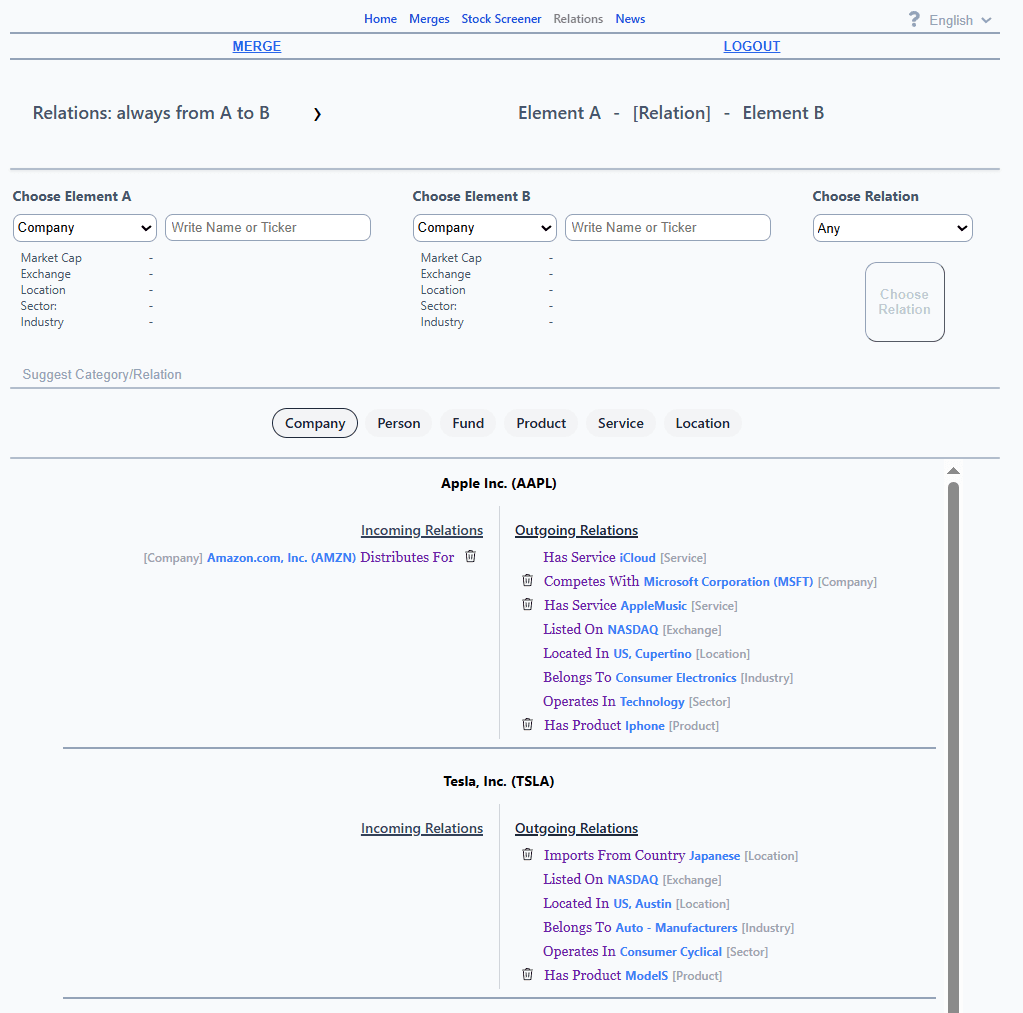The image size is (1023, 1013).
Task: Delete the Has Product Iphone relation
Action: click(528, 725)
